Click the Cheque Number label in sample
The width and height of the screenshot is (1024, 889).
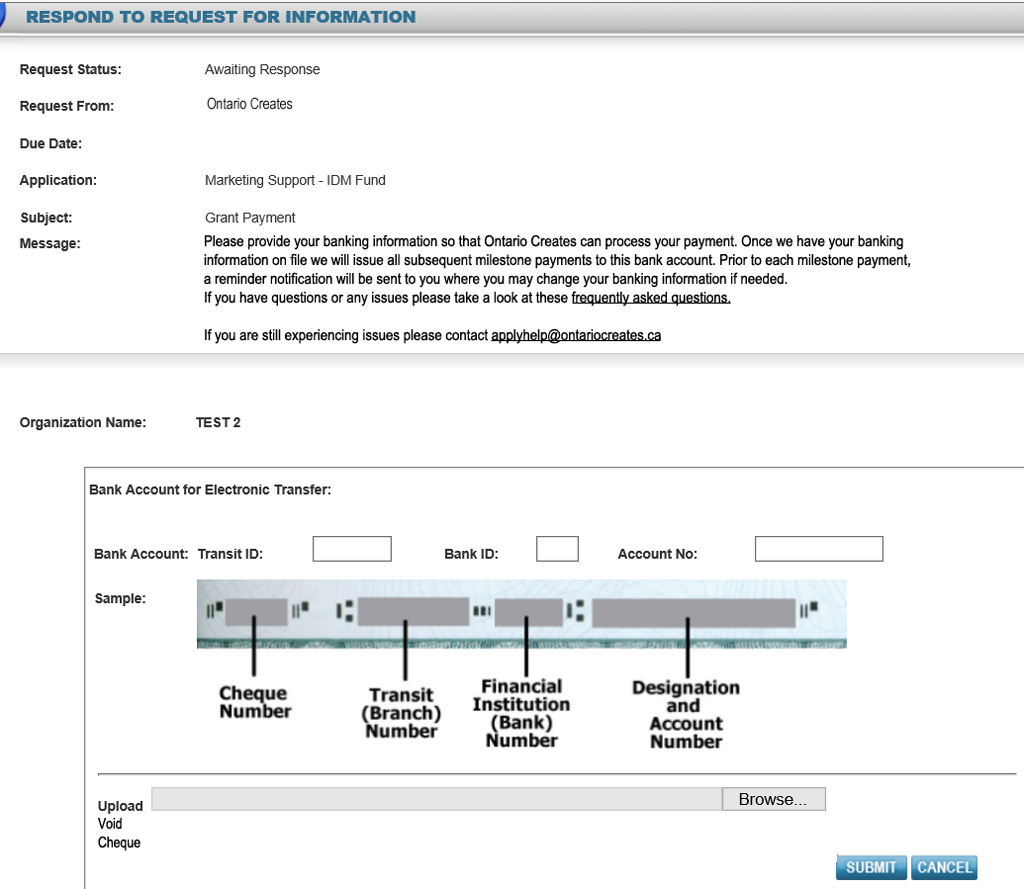[255, 702]
